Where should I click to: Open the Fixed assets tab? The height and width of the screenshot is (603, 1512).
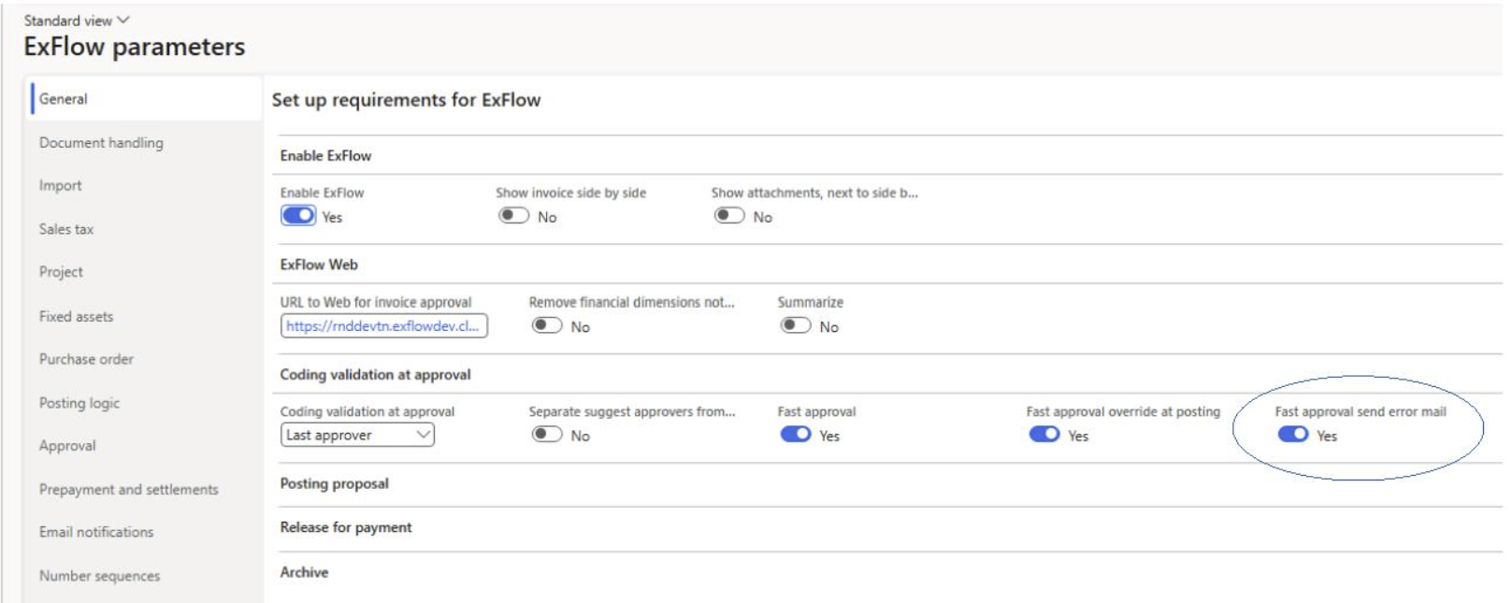click(x=146, y=316)
